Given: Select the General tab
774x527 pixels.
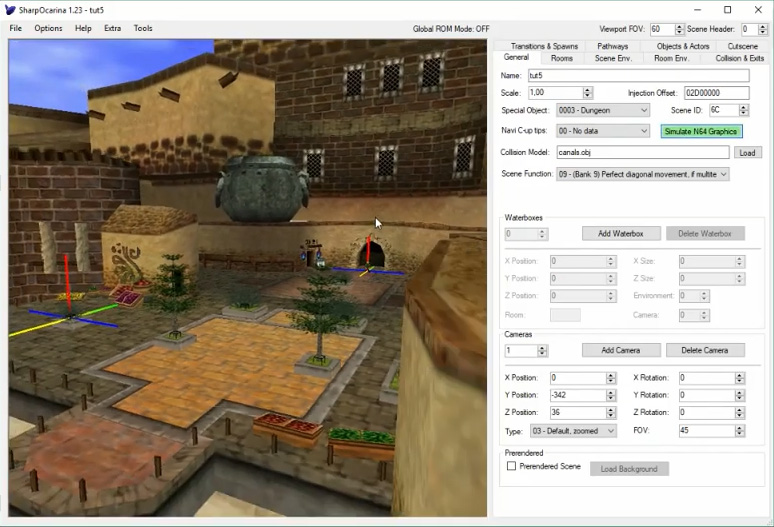Looking at the screenshot, I should tap(516, 57).
